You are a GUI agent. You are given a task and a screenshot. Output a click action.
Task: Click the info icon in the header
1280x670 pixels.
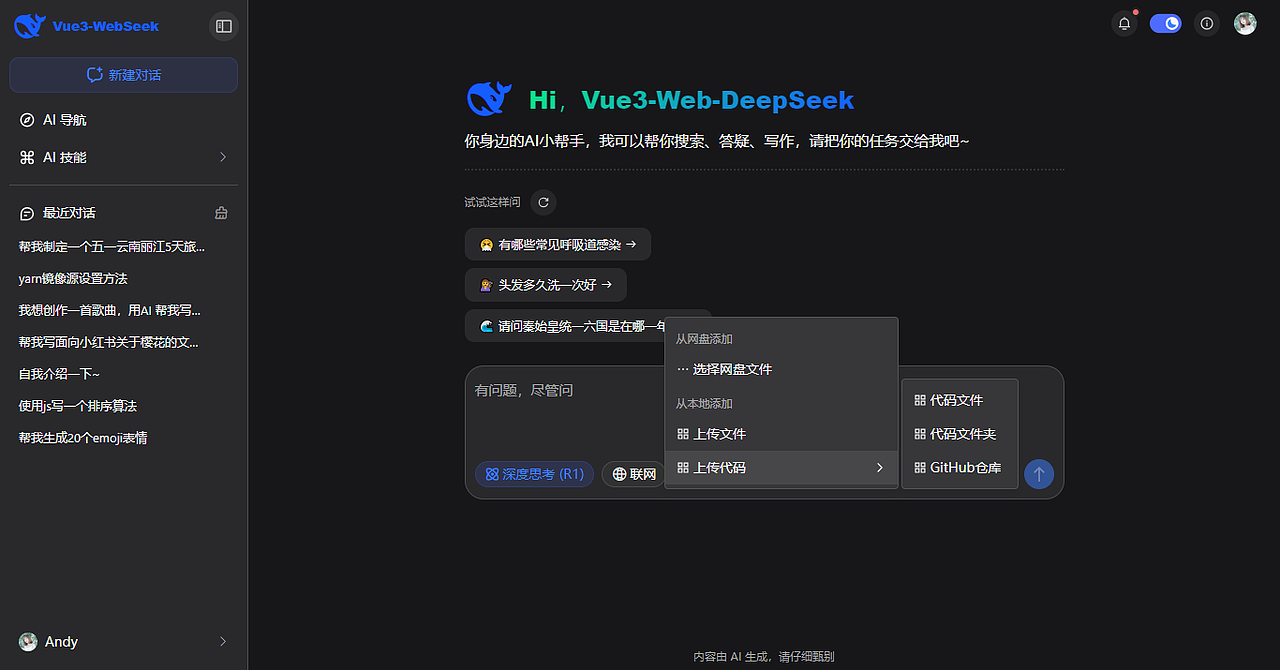point(1206,23)
